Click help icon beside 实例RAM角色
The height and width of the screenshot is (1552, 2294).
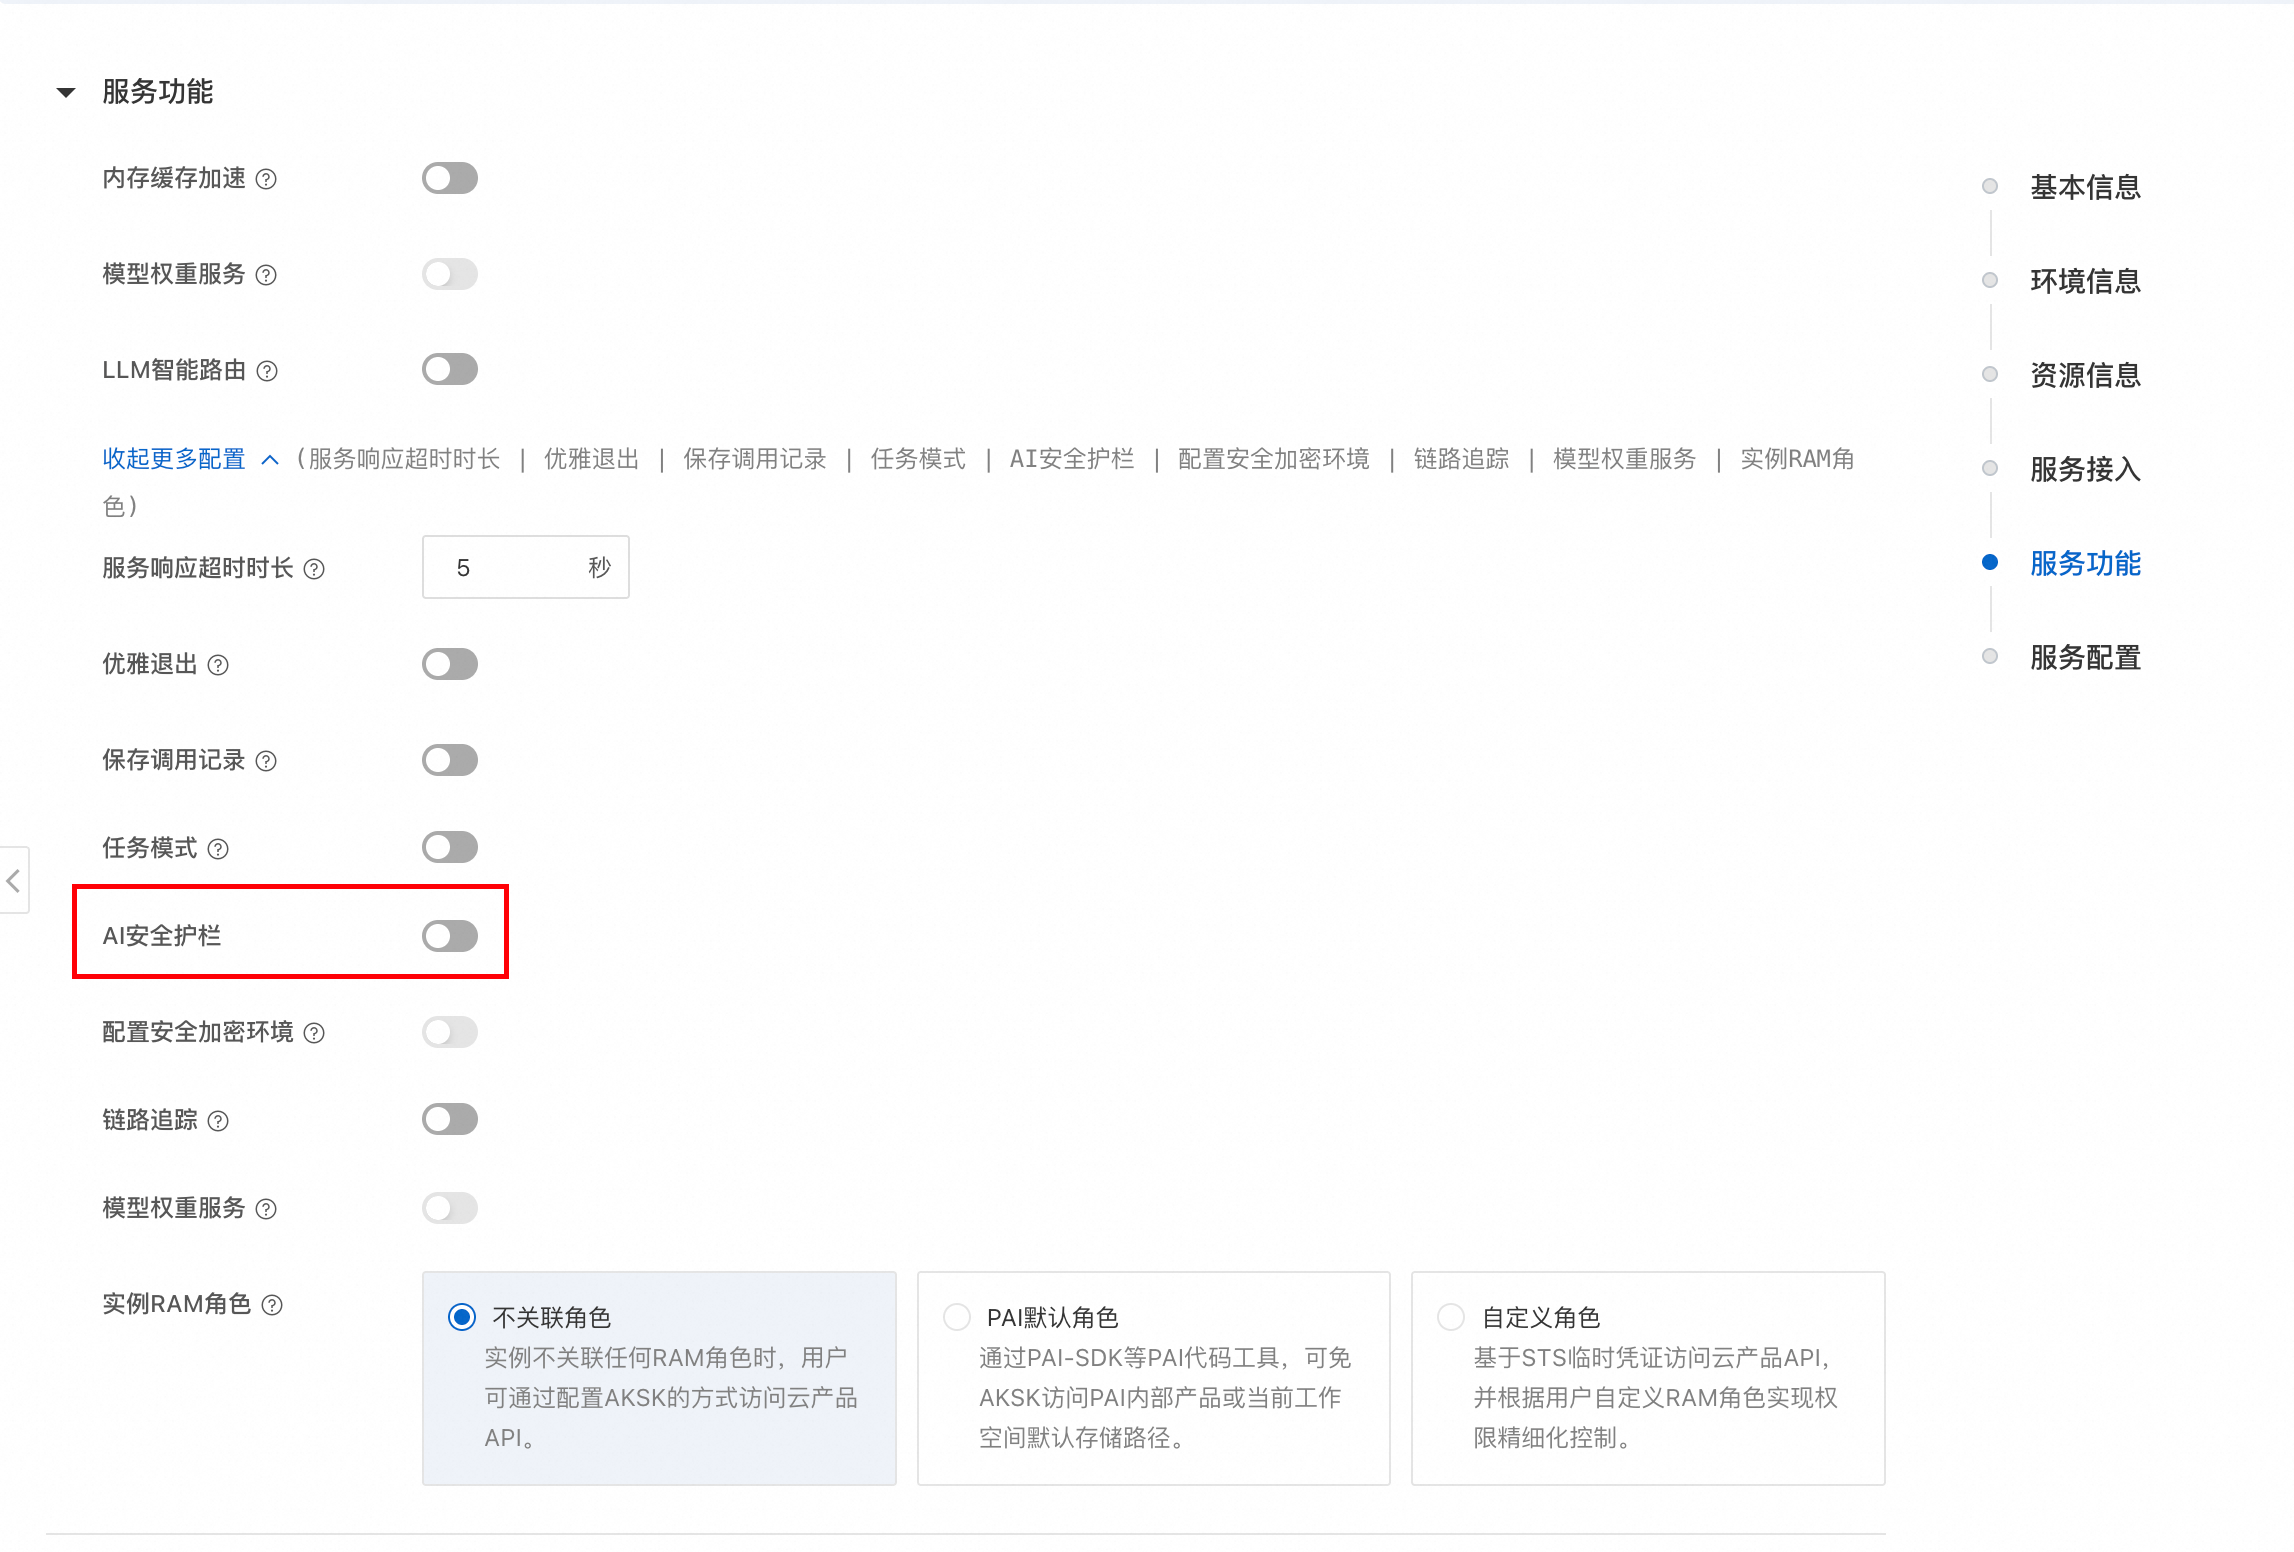(272, 1305)
